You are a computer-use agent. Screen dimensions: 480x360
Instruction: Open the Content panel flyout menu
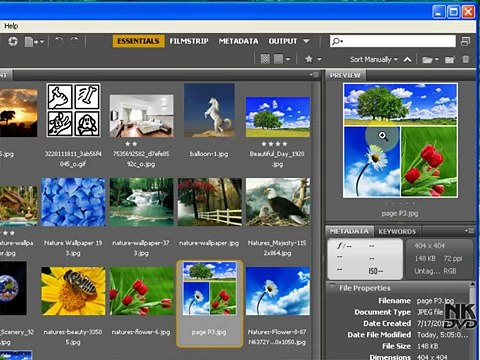[314, 75]
